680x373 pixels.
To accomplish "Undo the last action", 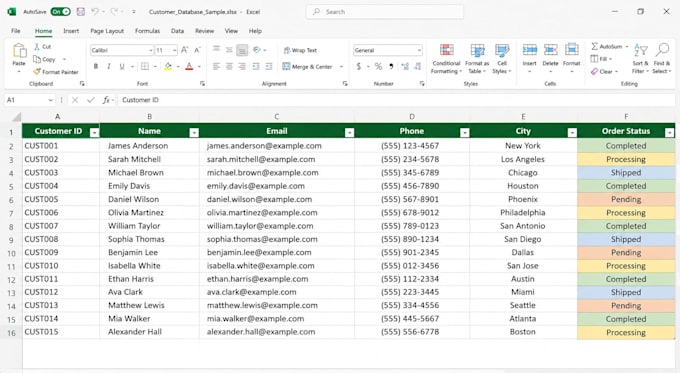I will click(95, 12).
